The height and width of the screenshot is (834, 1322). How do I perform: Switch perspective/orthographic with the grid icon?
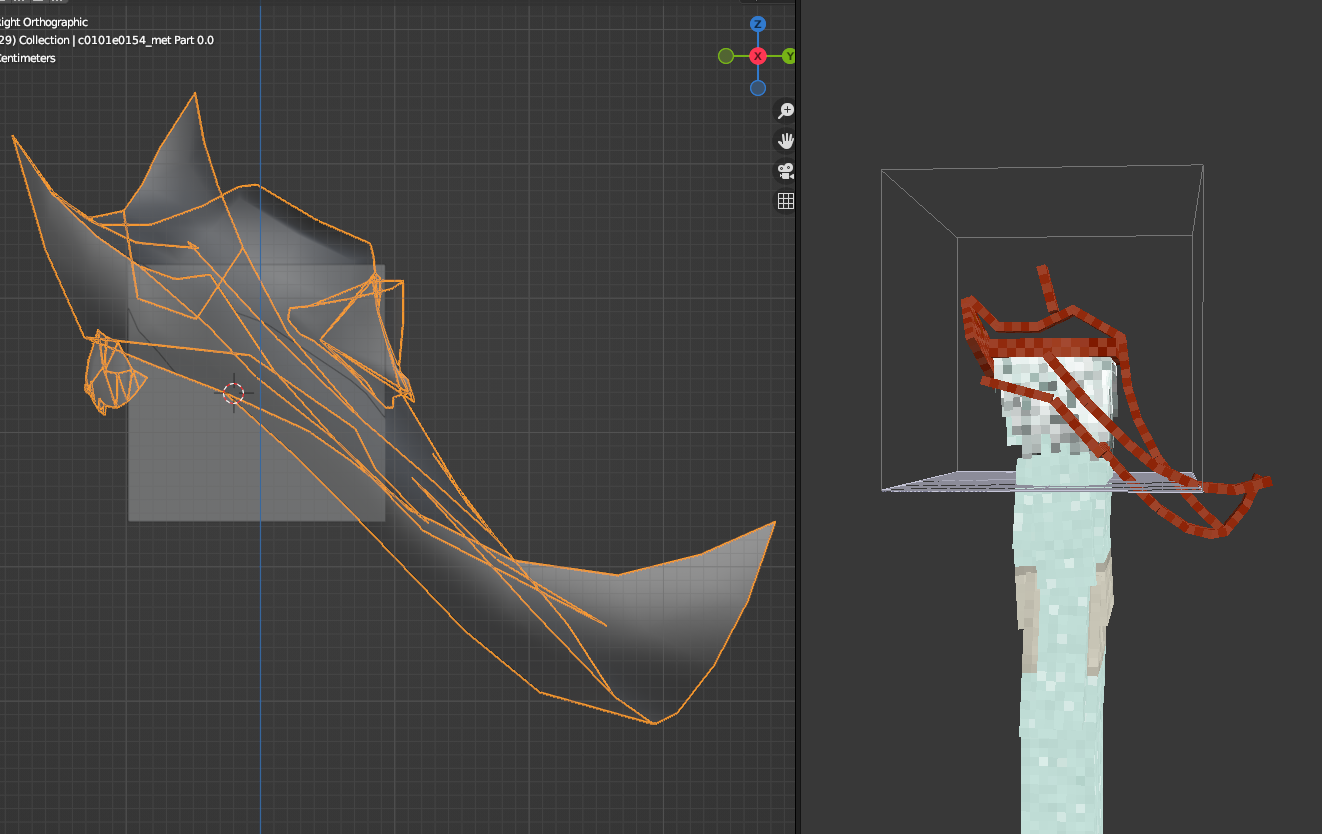click(786, 201)
